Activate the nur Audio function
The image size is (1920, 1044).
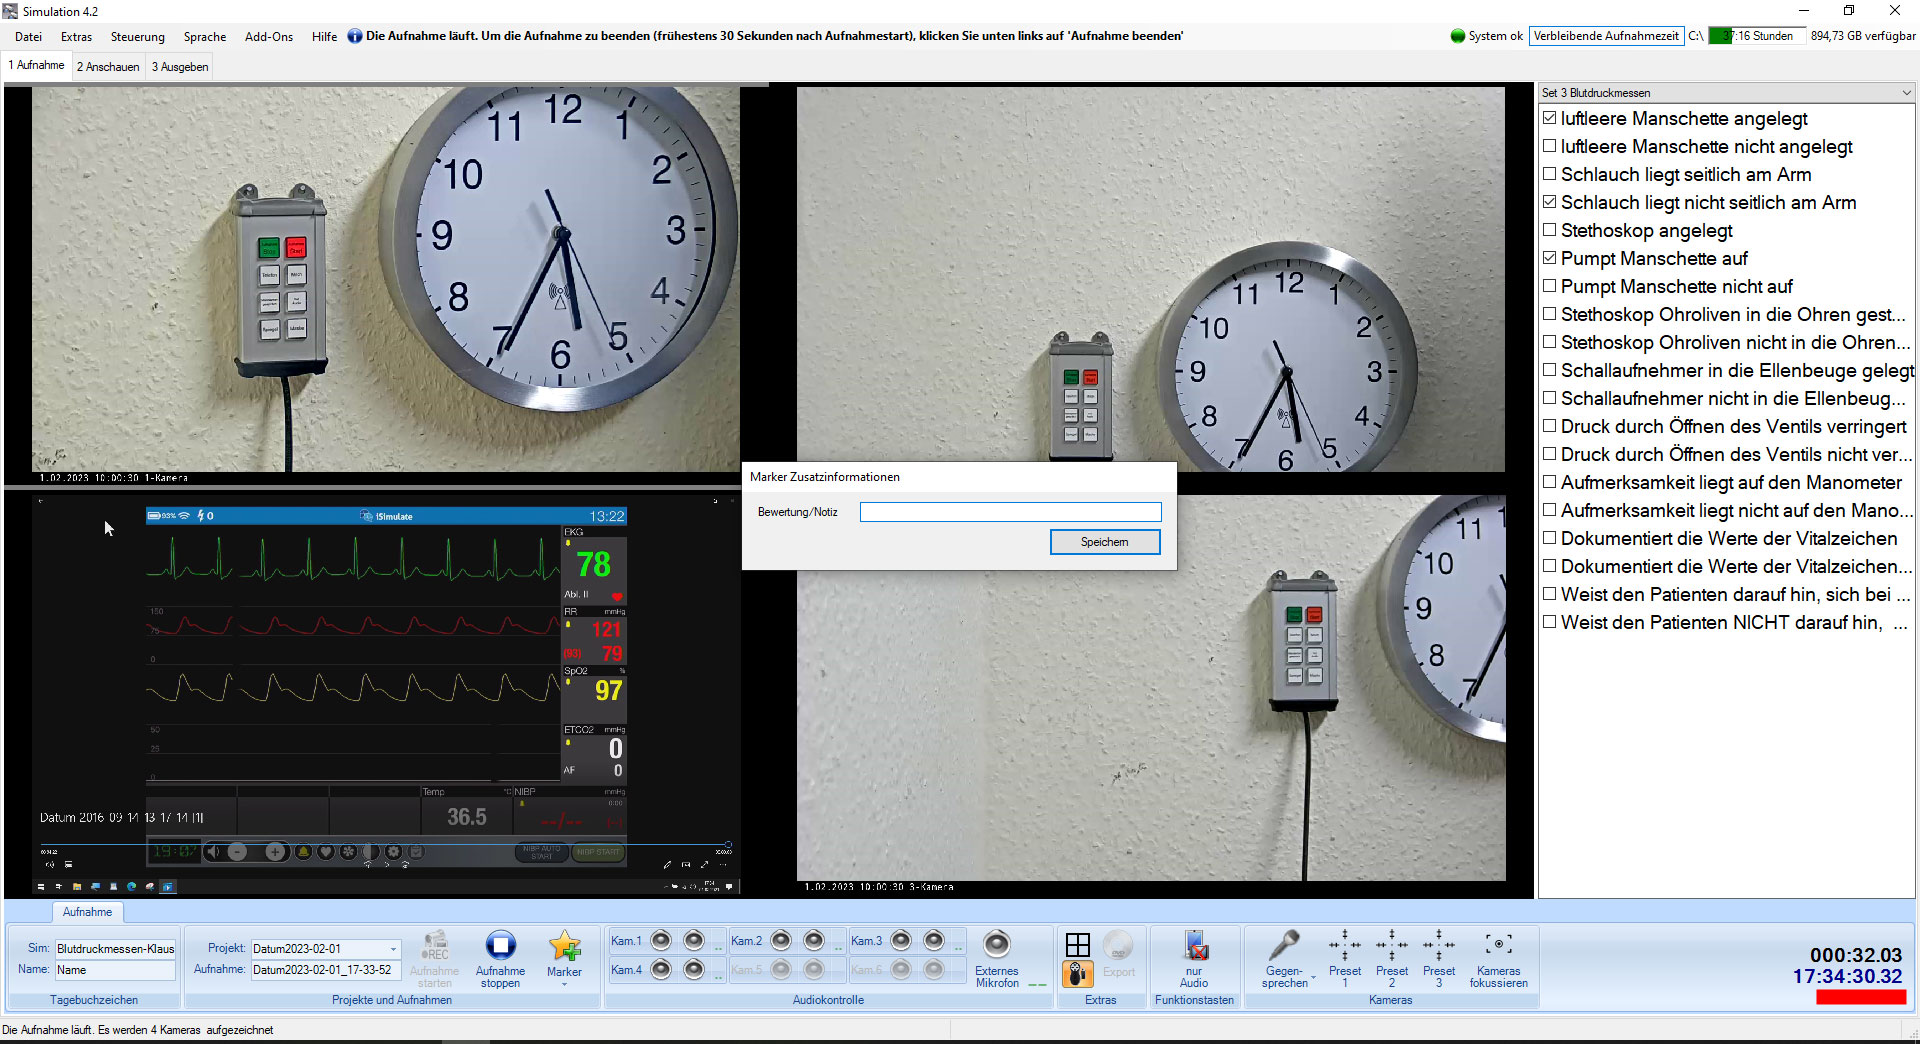(1195, 958)
